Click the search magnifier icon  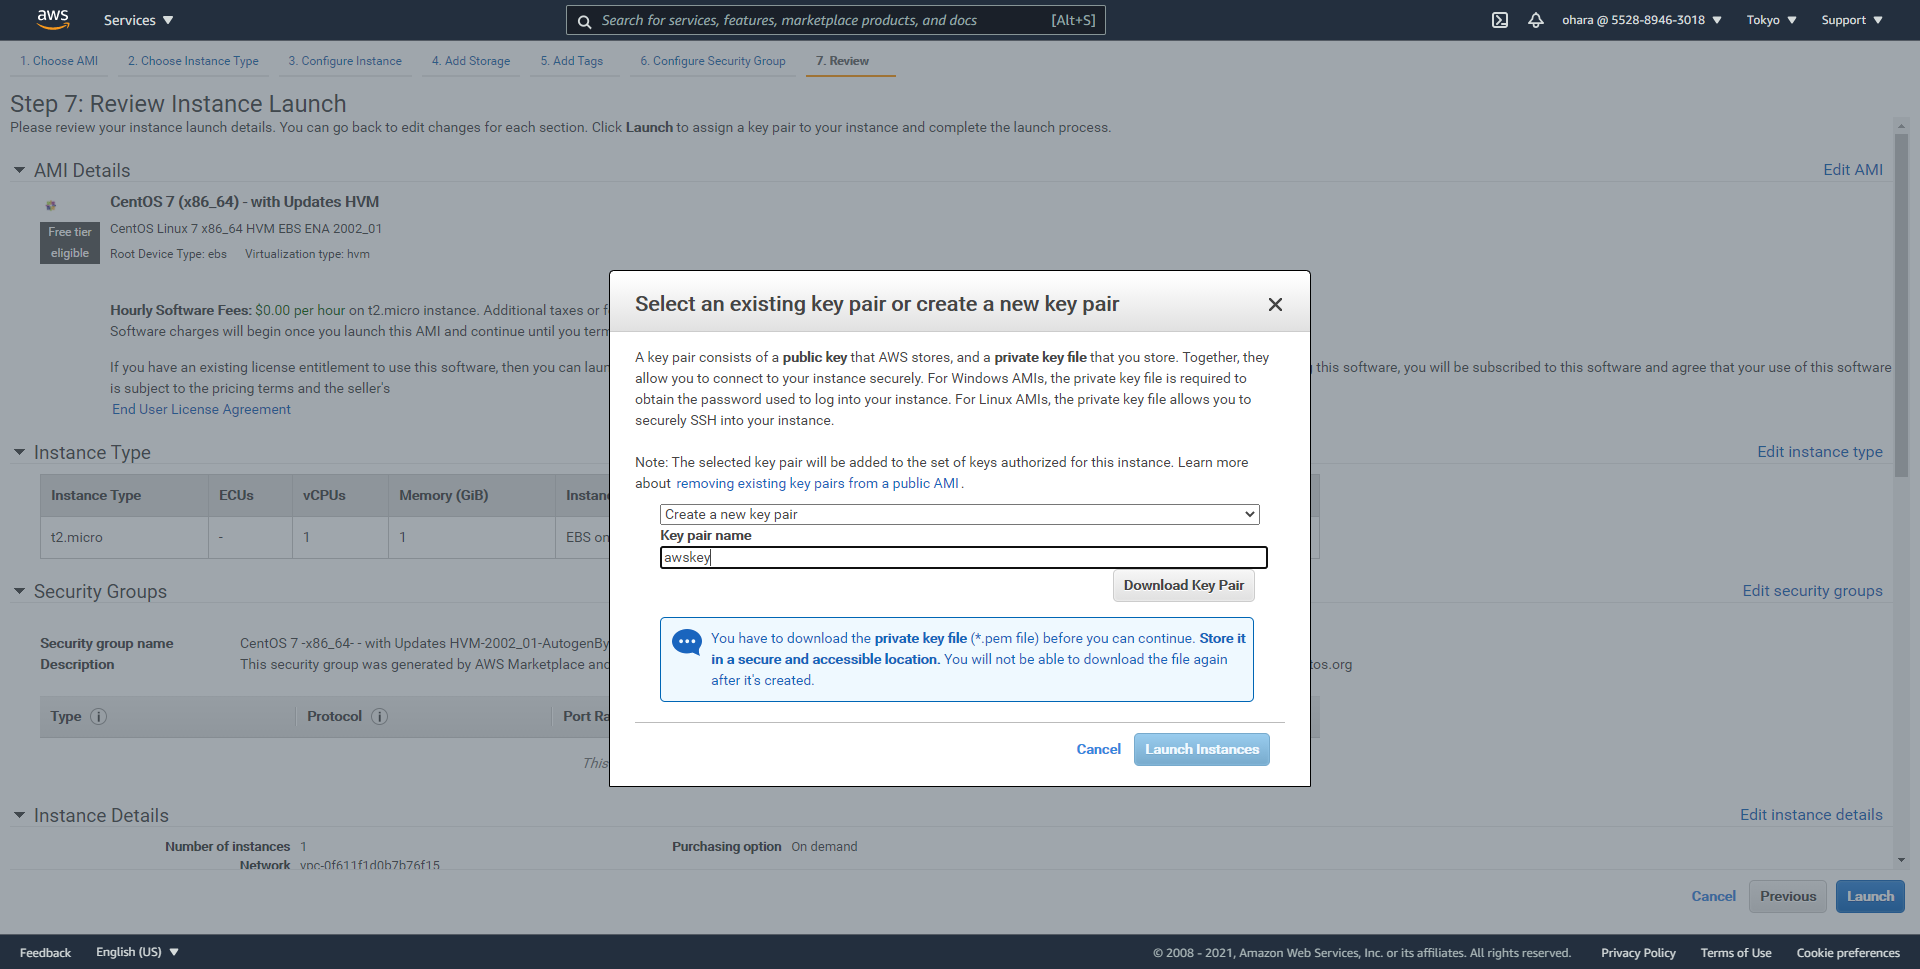[x=585, y=21]
